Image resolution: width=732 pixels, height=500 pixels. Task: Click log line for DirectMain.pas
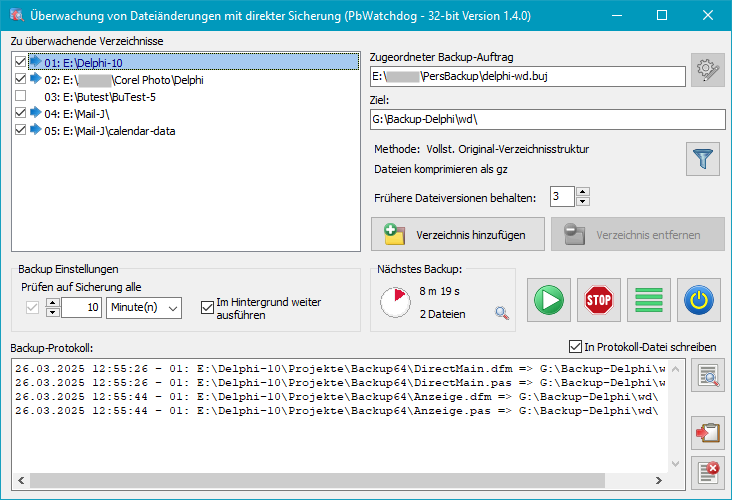click(340, 383)
